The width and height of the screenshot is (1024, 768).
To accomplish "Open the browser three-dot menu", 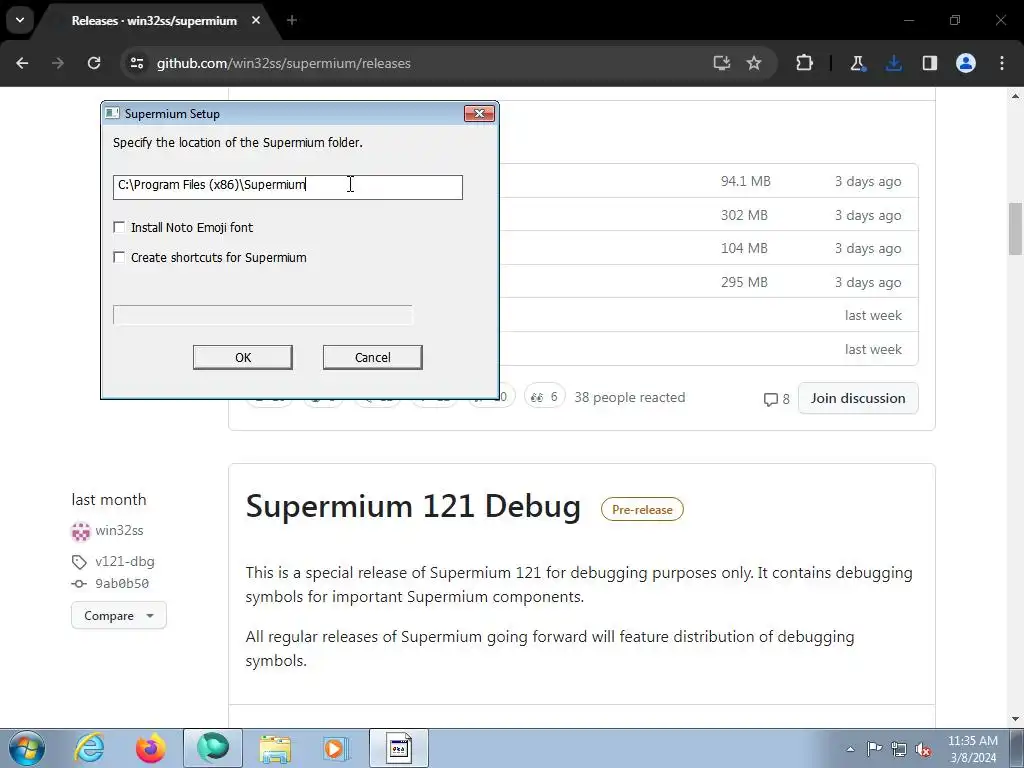I will [1002, 63].
